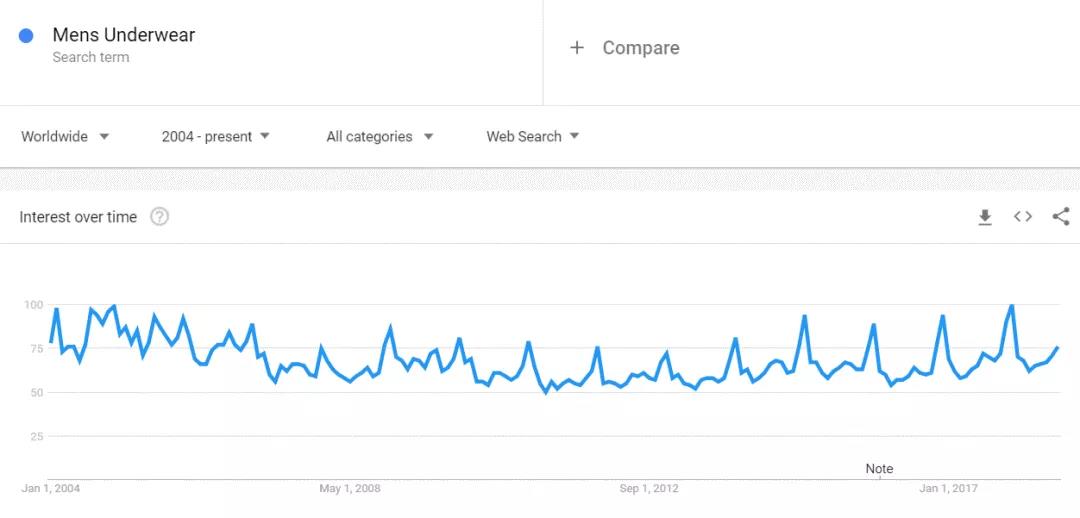Click the Sep 1, 2012 axis label

[649, 489]
